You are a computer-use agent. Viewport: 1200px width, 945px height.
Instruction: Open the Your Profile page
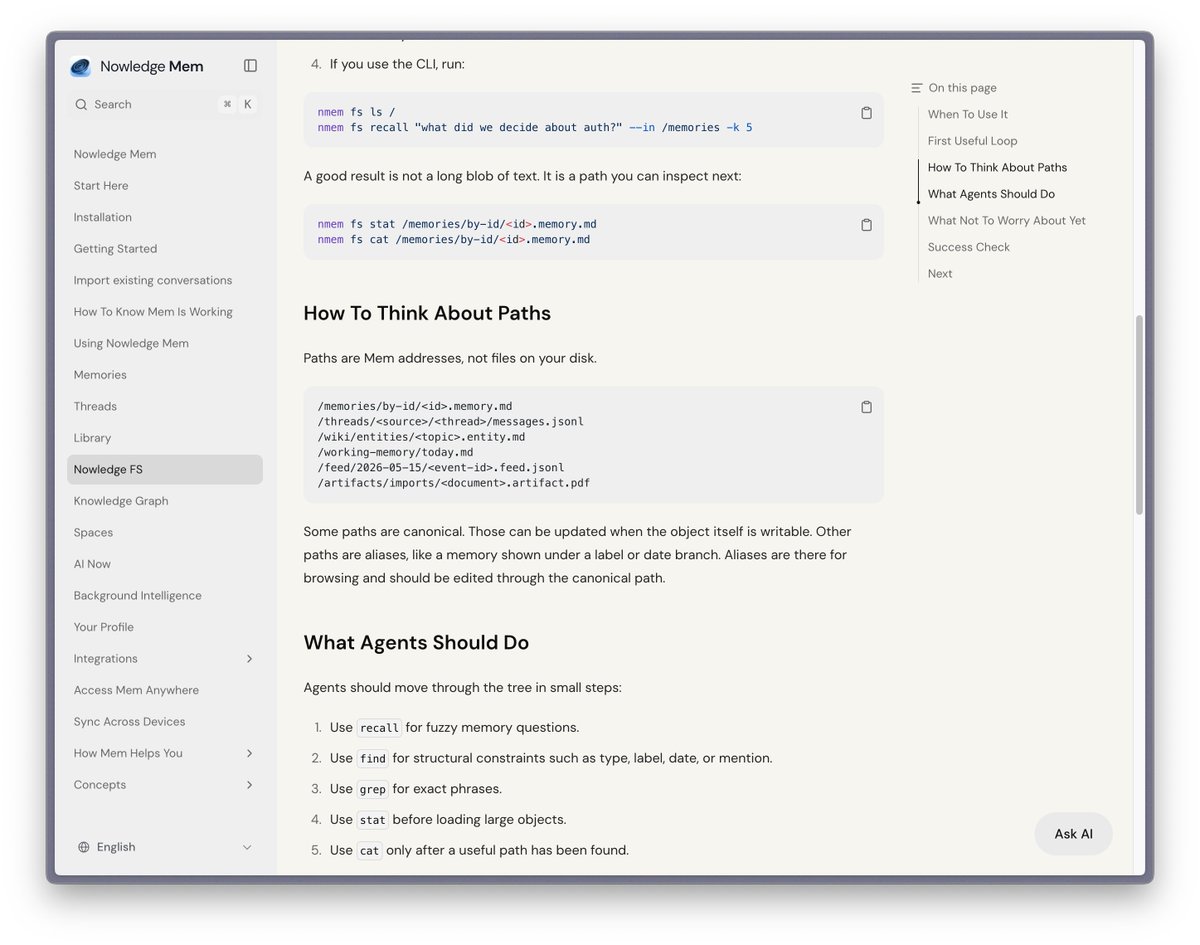click(x=103, y=627)
